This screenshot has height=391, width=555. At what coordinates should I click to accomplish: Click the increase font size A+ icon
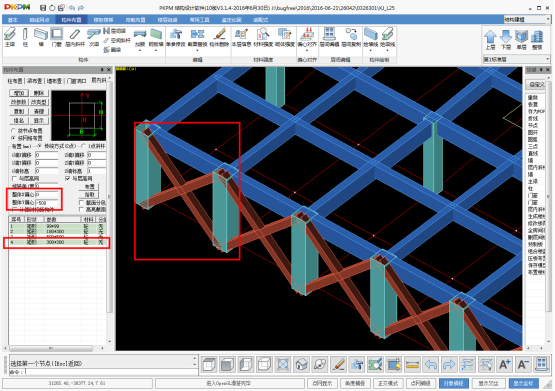[504, 364]
